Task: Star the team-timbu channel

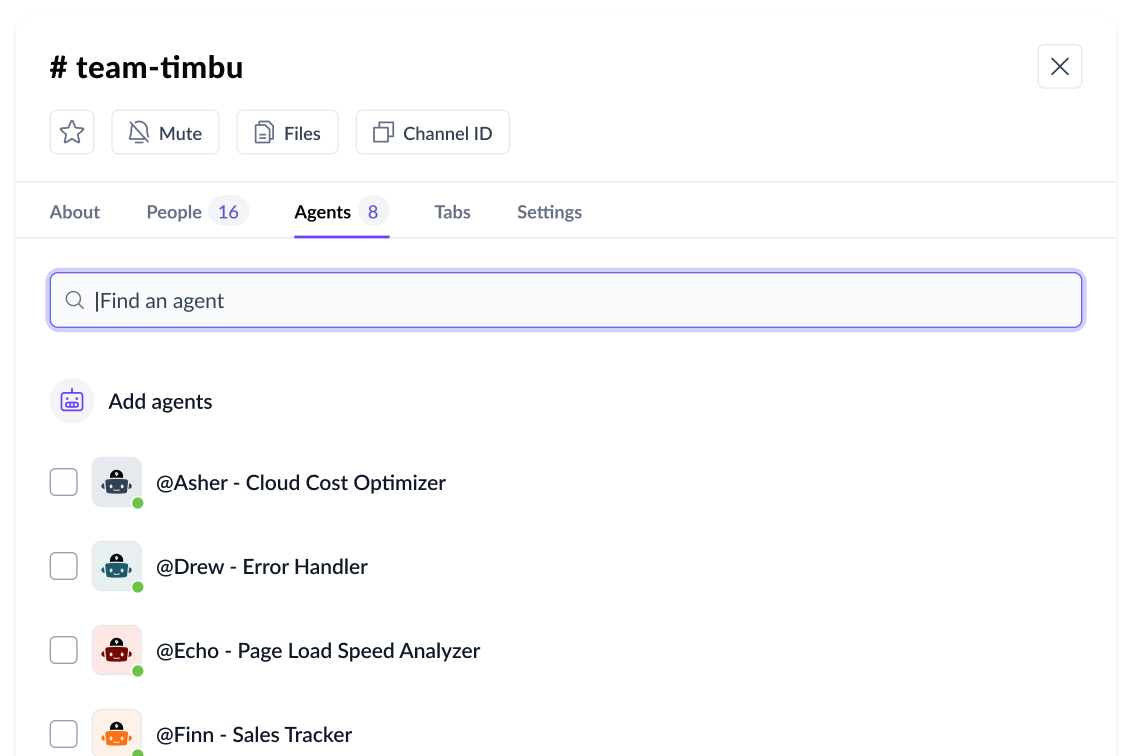Action: [72, 132]
